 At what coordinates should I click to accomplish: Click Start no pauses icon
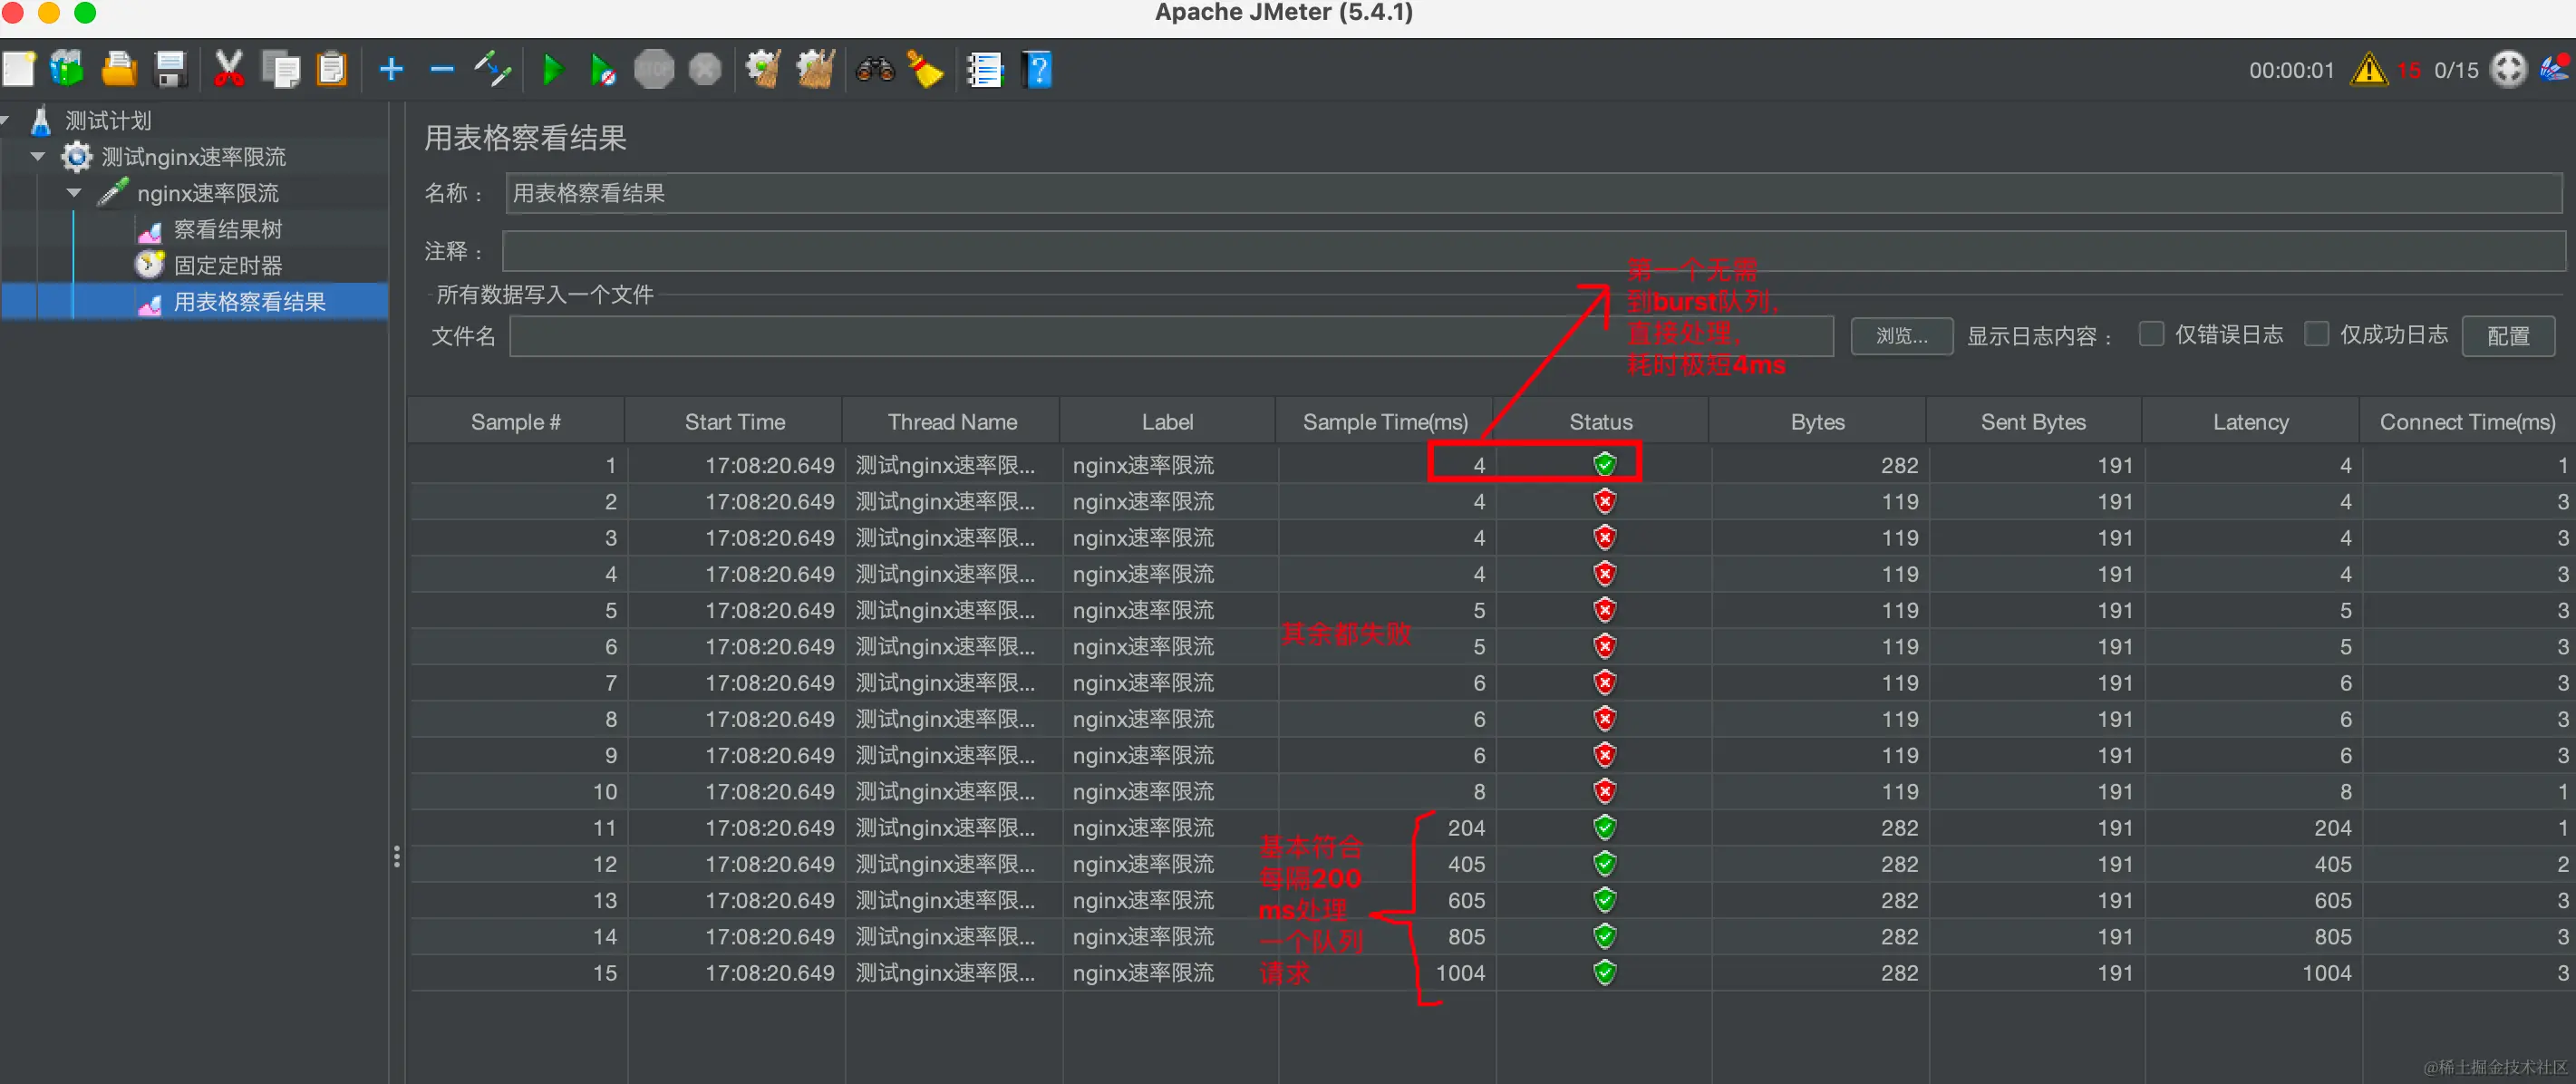click(x=602, y=70)
